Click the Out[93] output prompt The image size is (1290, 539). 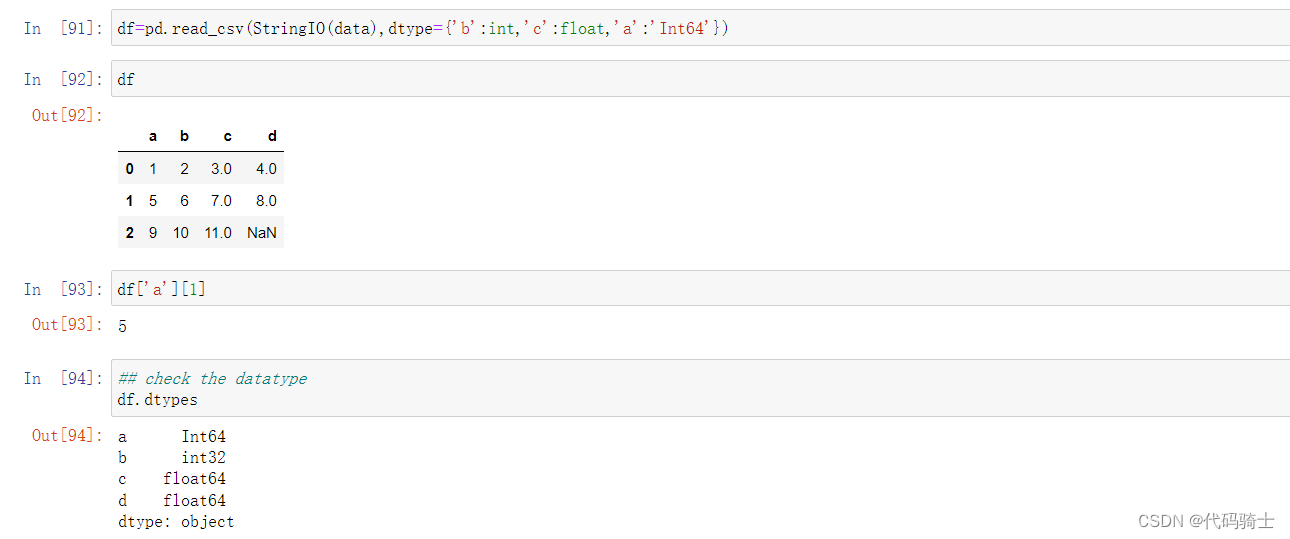click(x=67, y=324)
